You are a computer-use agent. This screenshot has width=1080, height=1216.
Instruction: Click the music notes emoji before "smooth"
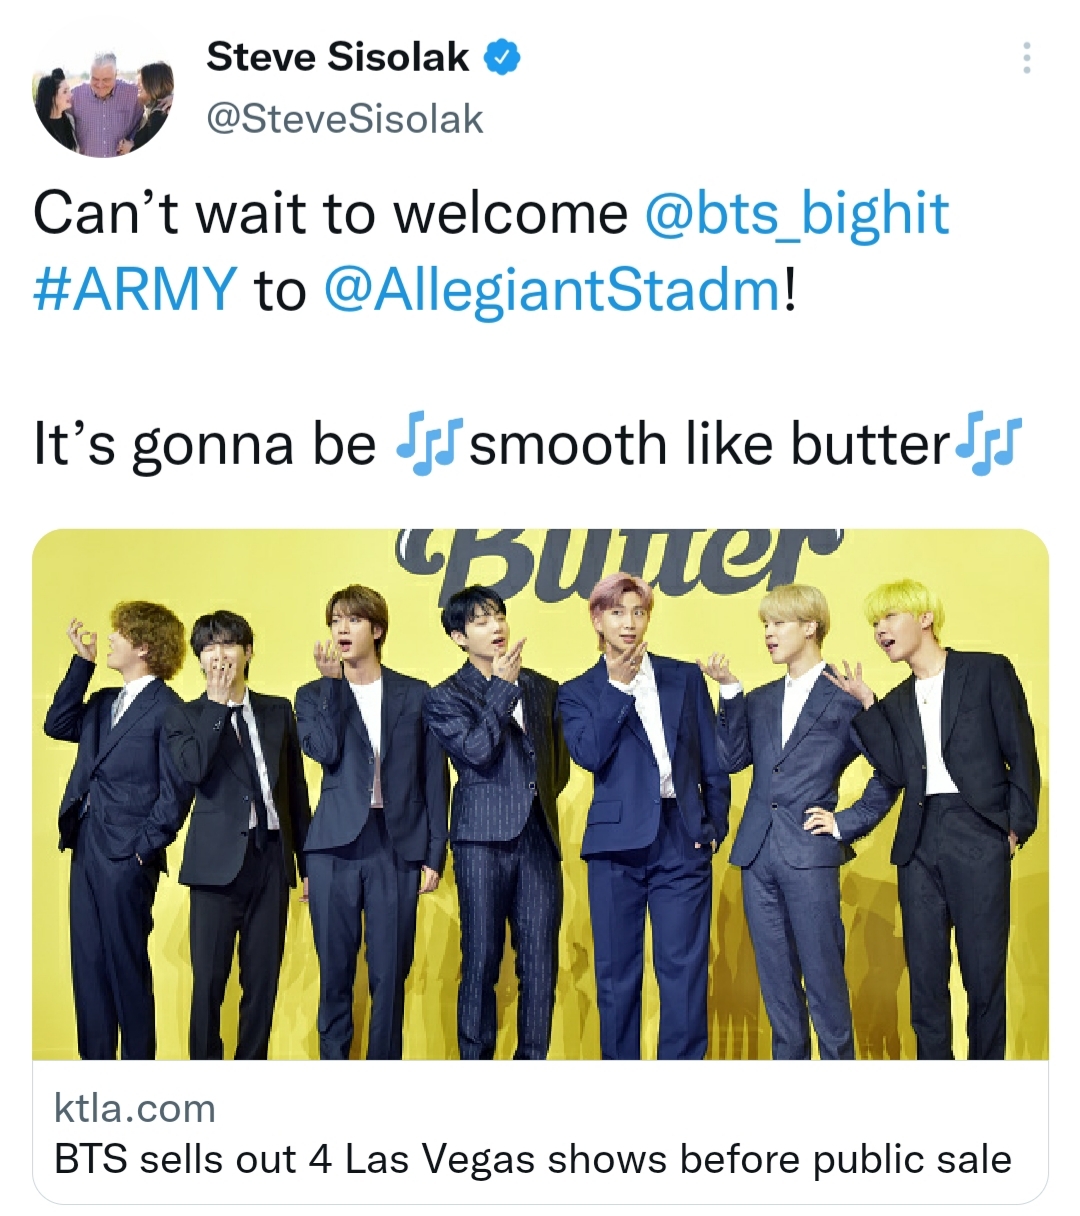click(427, 445)
